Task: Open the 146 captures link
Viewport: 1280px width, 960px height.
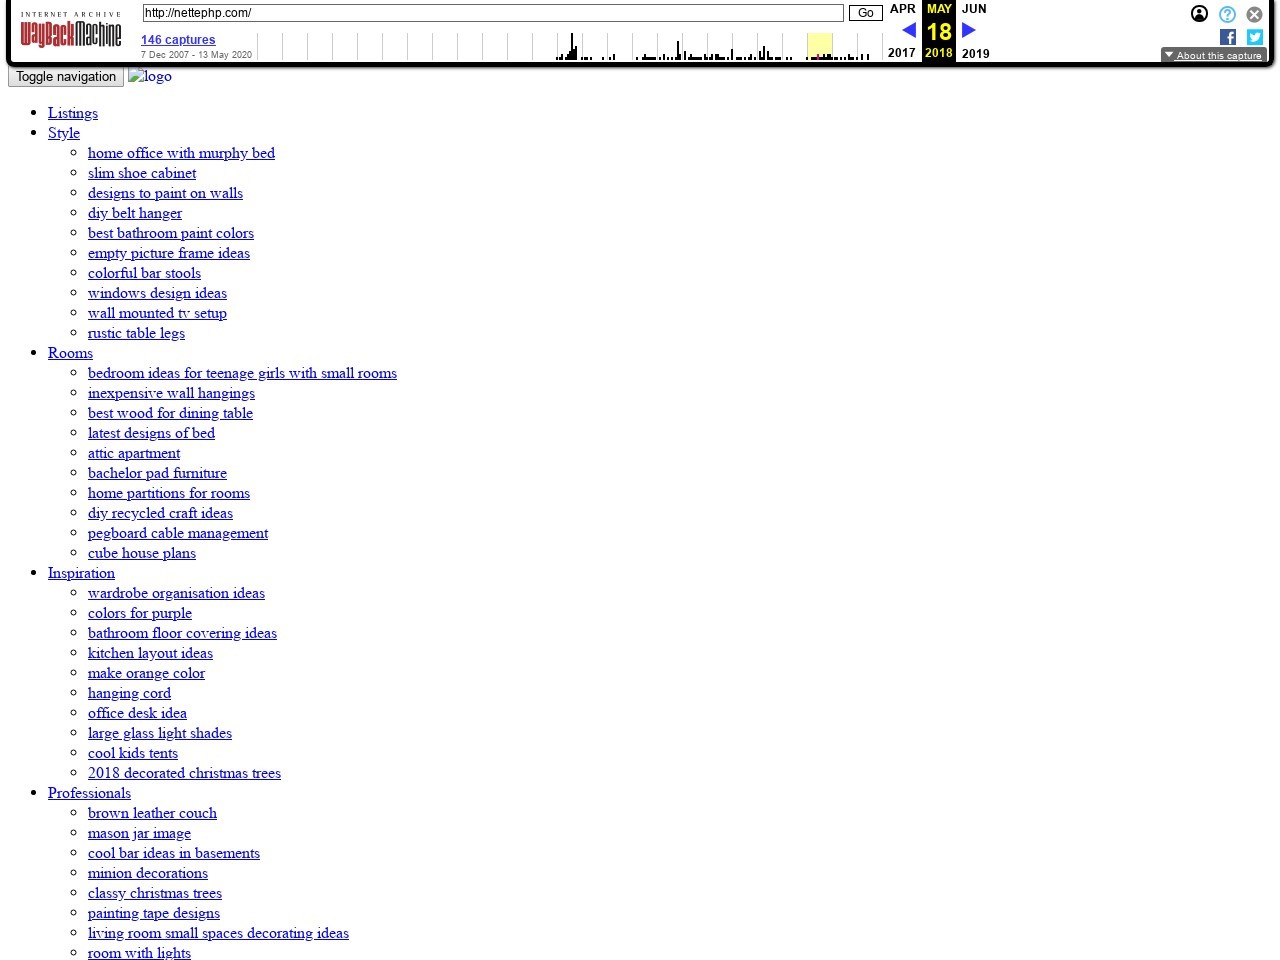Action: [x=178, y=40]
